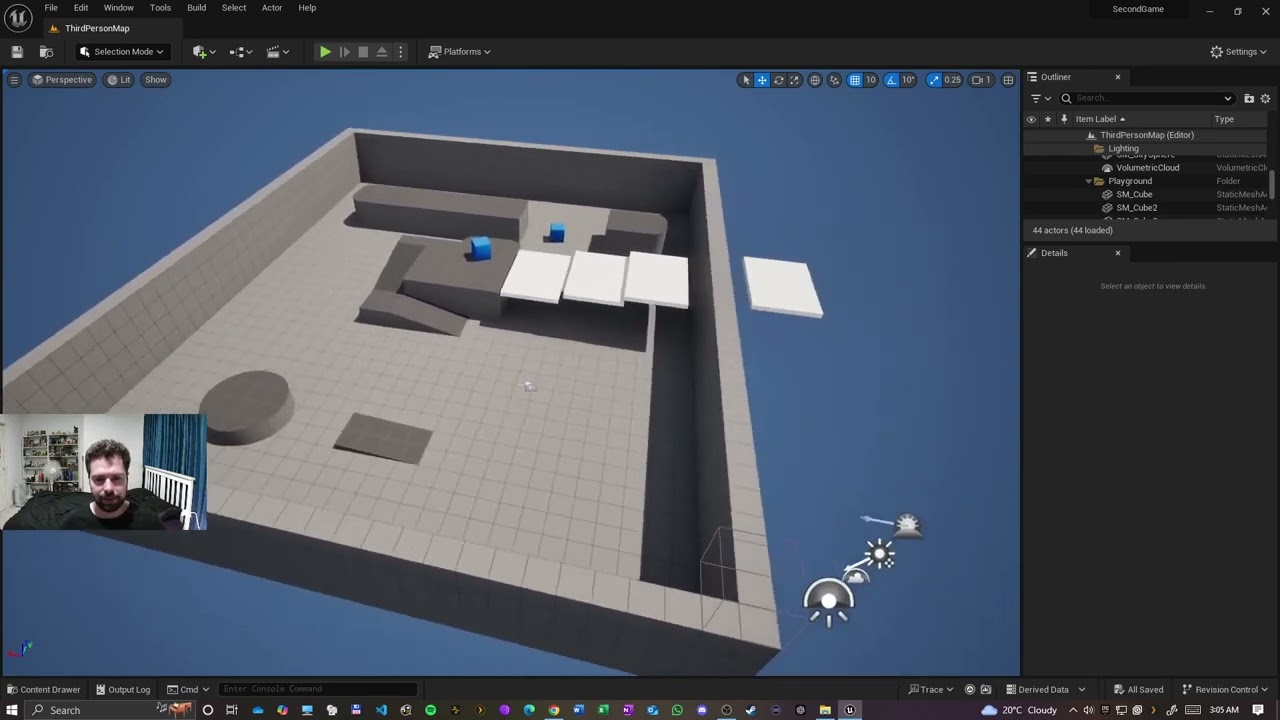The image size is (1280, 720).
Task: Select VolumetricCloud actor in Outliner
Action: [1147, 168]
